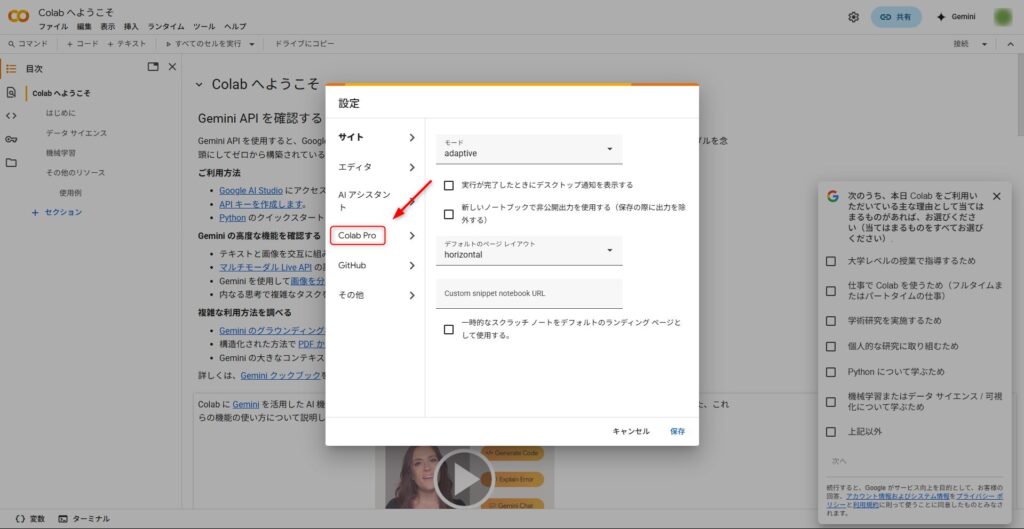The width and height of the screenshot is (1024, 529).
Task: Open the table of contents sidebar icon
Action: [11, 68]
